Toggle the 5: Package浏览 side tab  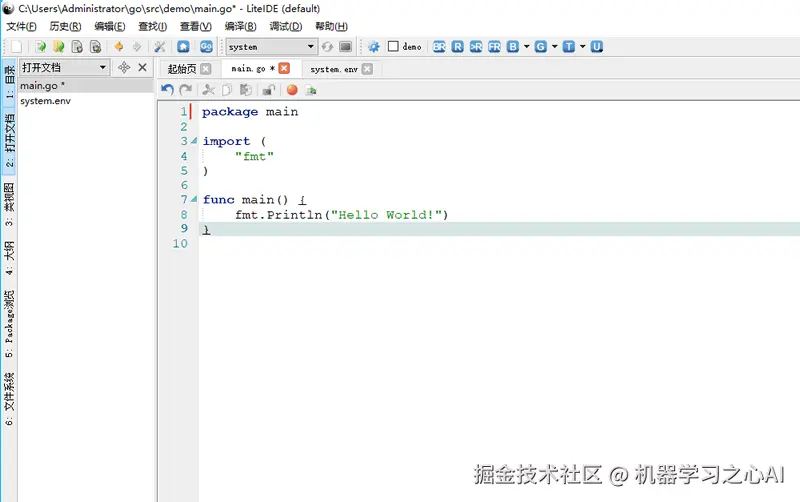(x=9, y=324)
